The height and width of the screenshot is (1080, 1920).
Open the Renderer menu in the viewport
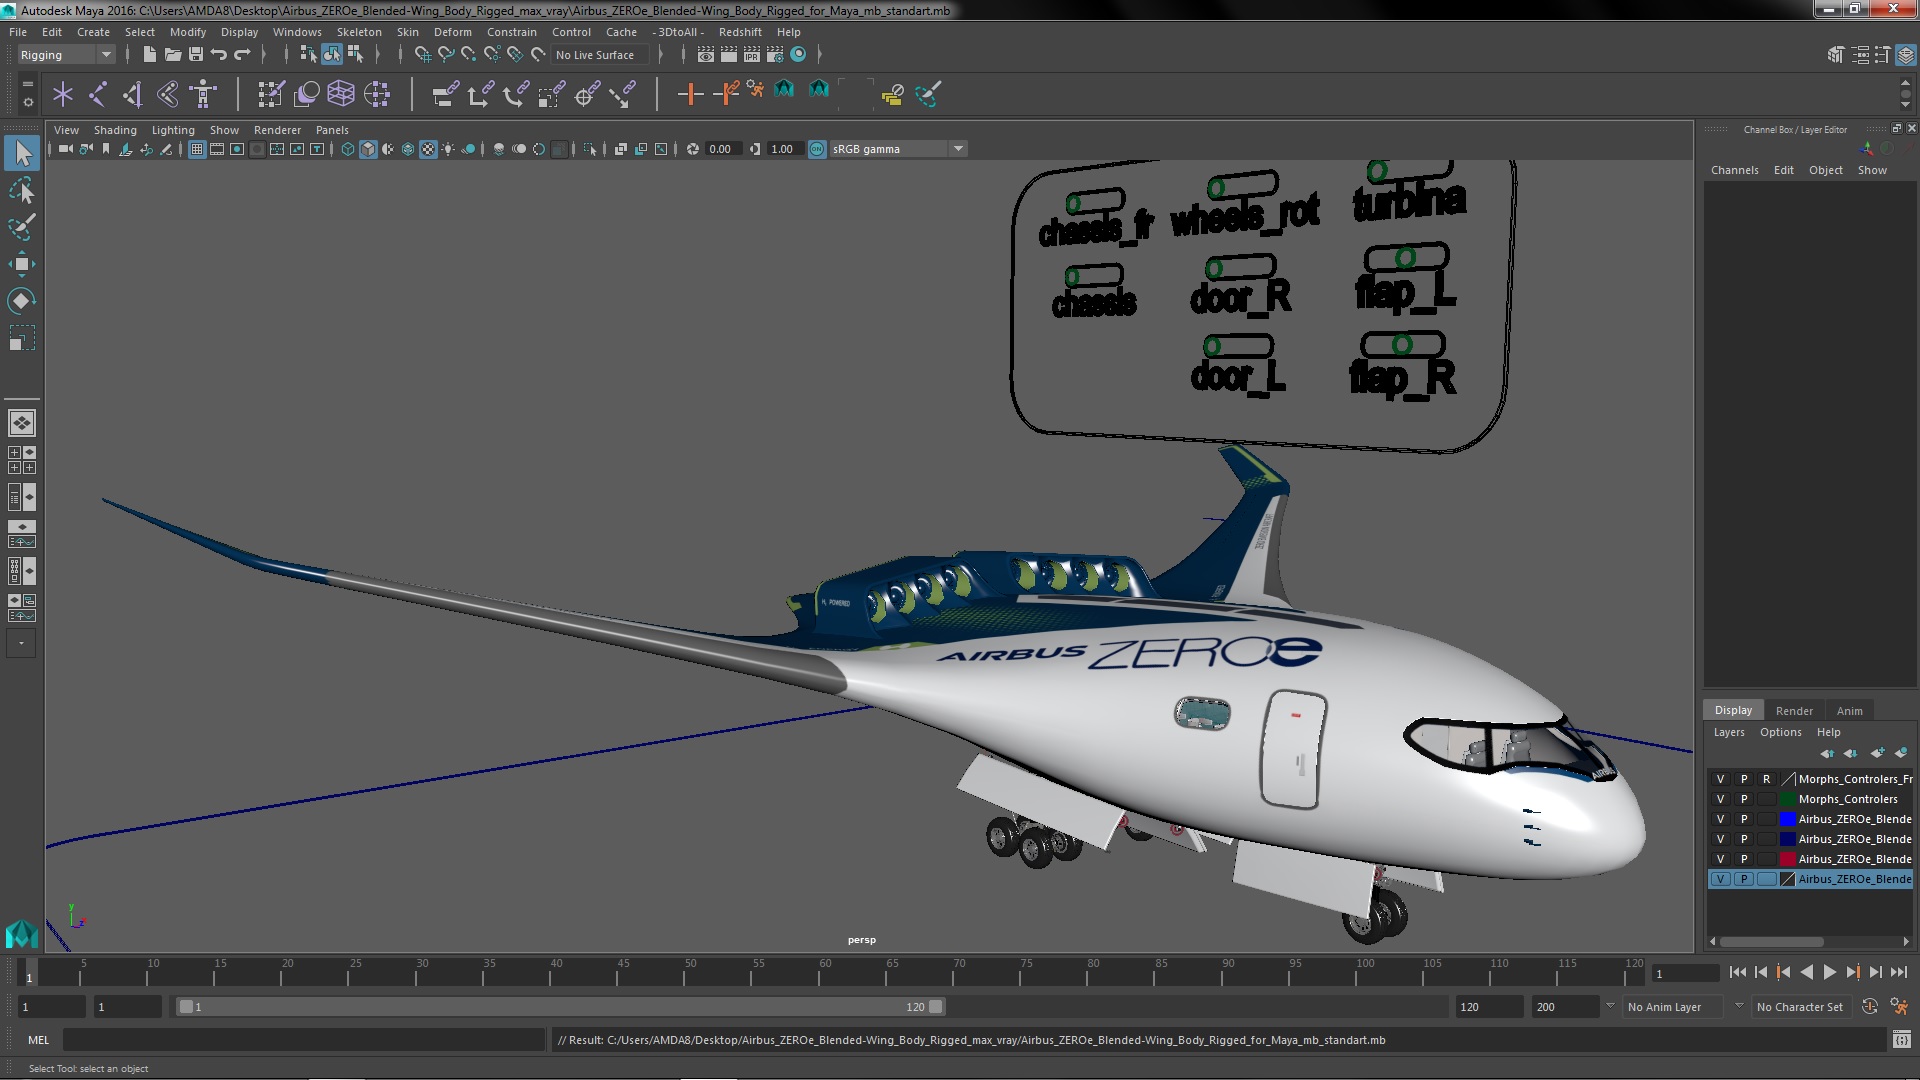pyautogui.click(x=277, y=130)
